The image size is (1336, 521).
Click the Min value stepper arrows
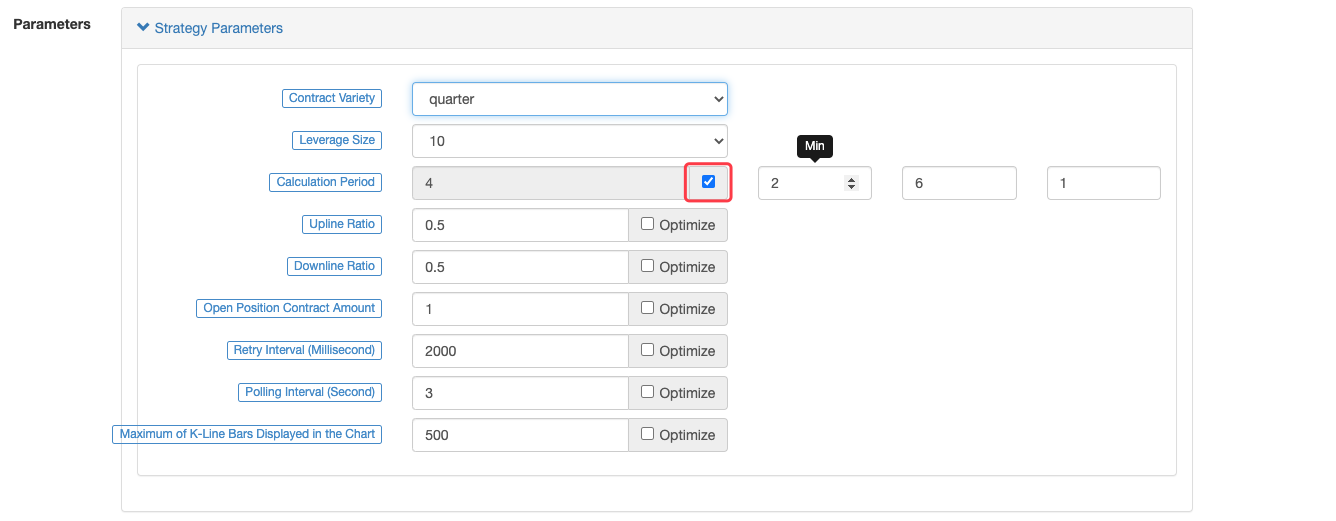pyautogui.click(x=851, y=183)
